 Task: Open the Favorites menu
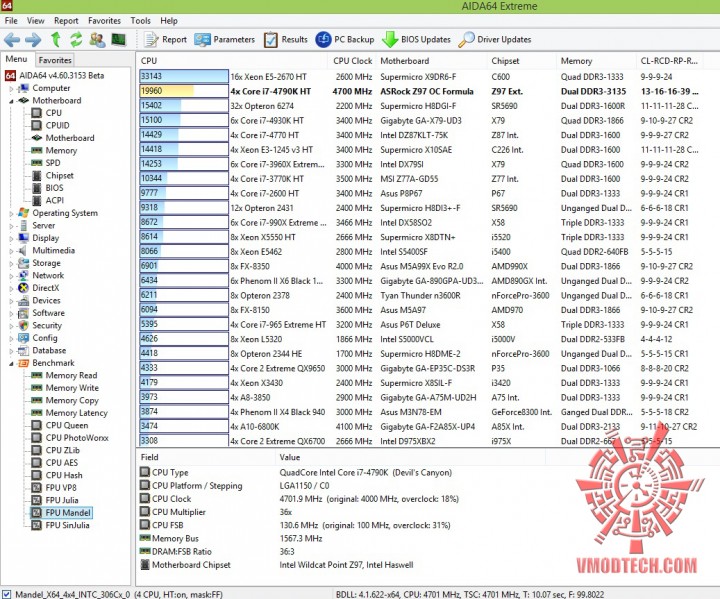pyautogui.click(x=104, y=21)
